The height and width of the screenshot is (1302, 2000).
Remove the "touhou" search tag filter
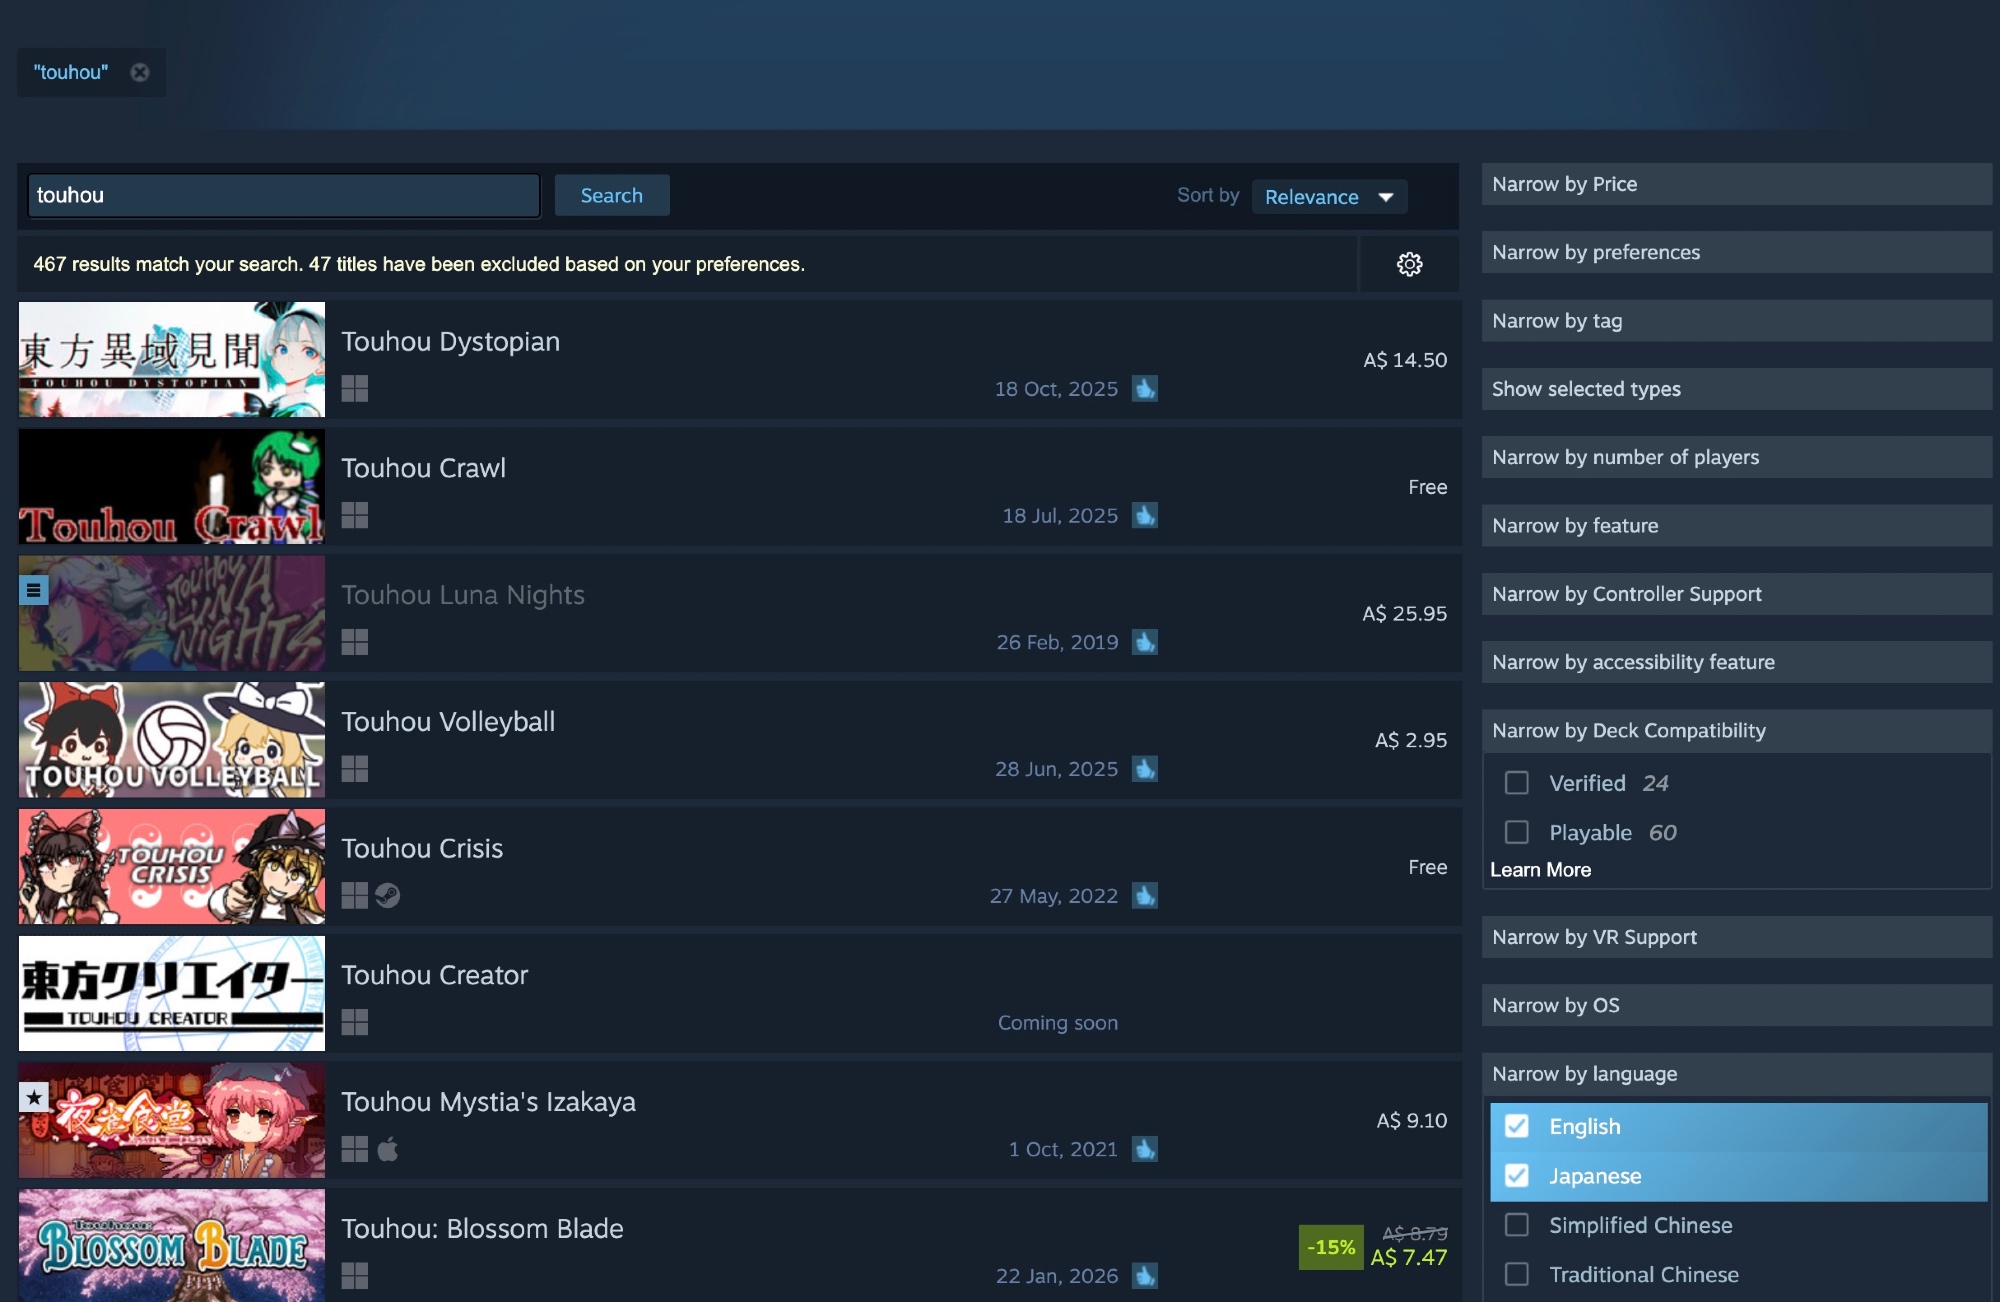(x=140, y=72)
